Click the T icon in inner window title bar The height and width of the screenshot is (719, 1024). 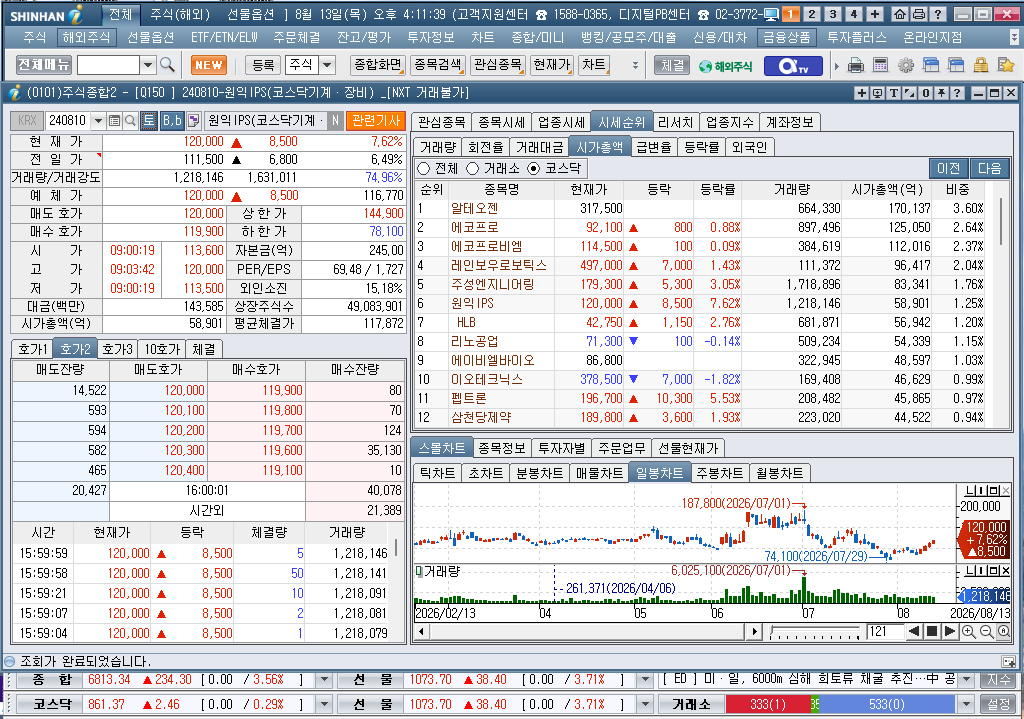click(893, 93)
